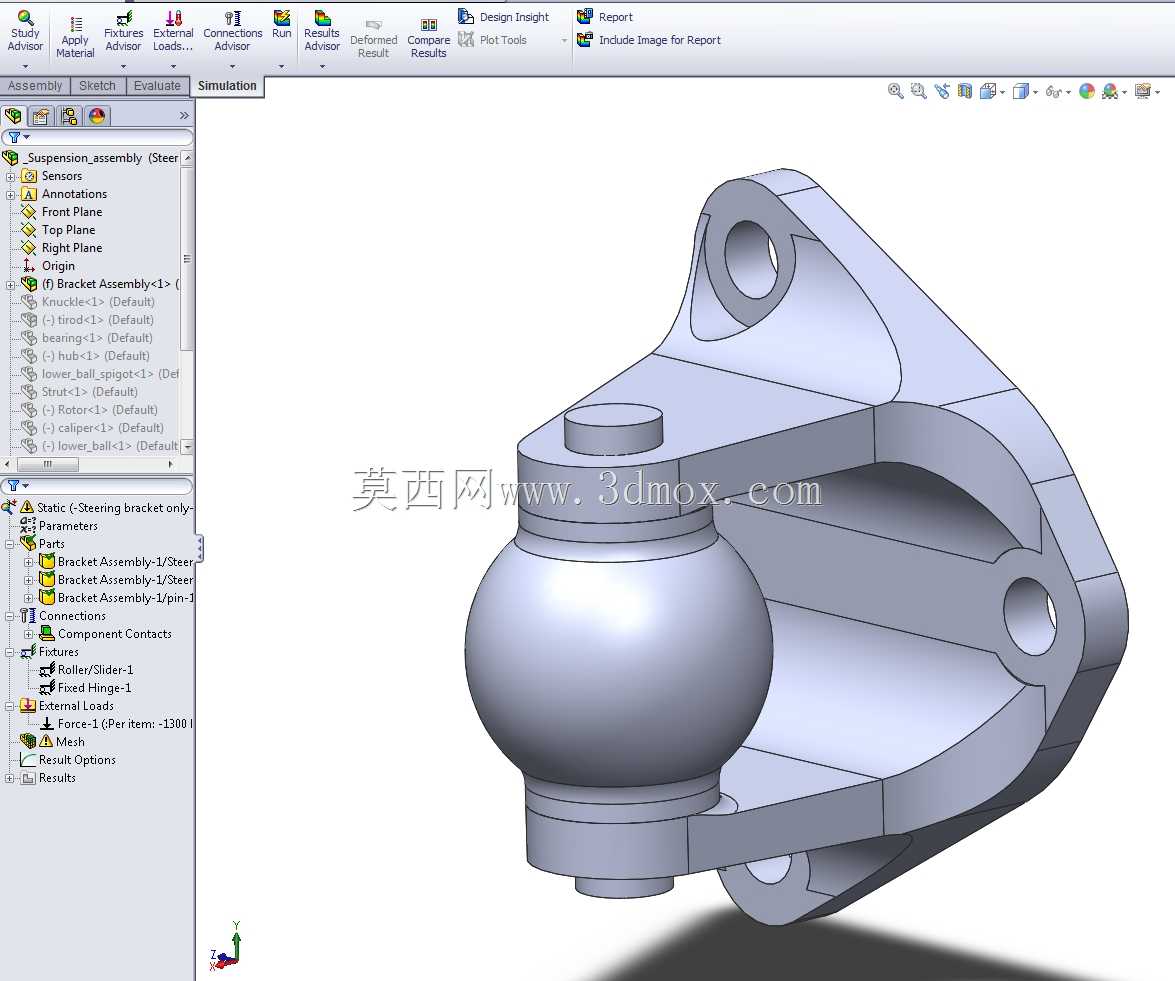This screenshot has width=1175, height=981.
Task: Open the Results Advisor
Action: click(322, 31)
